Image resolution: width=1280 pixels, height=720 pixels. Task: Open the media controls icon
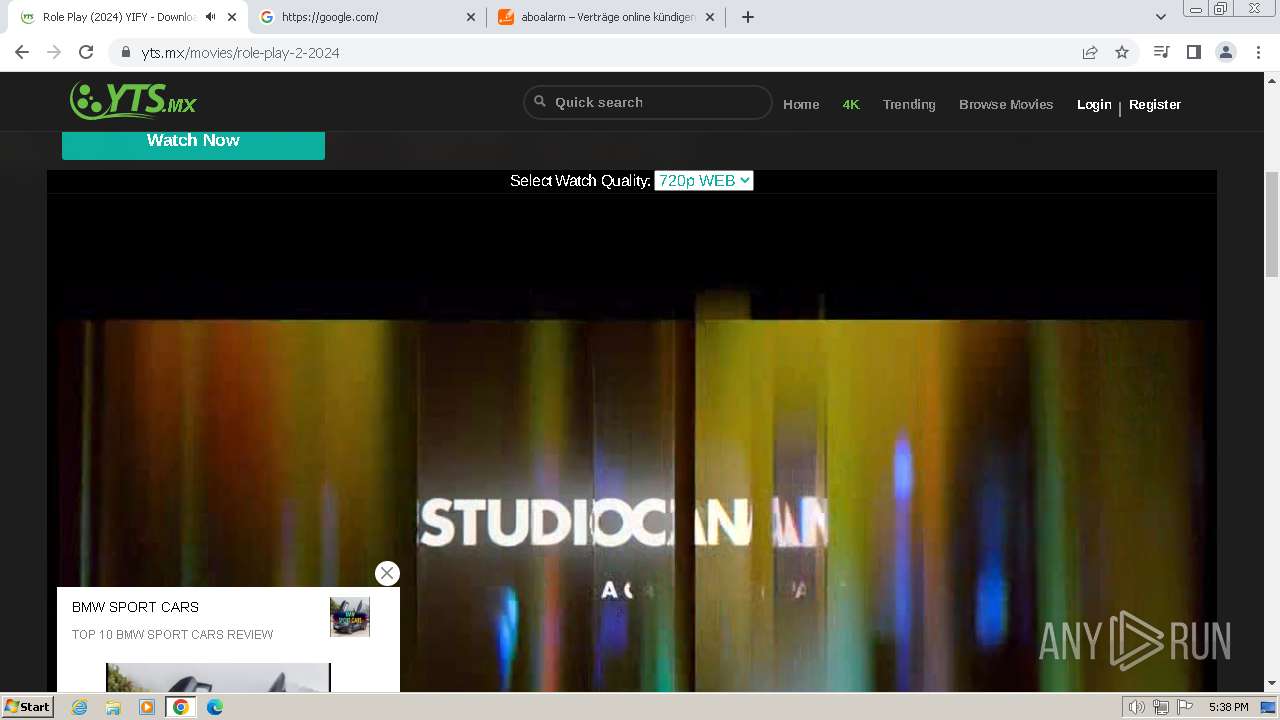click(x=1161, y=52)
